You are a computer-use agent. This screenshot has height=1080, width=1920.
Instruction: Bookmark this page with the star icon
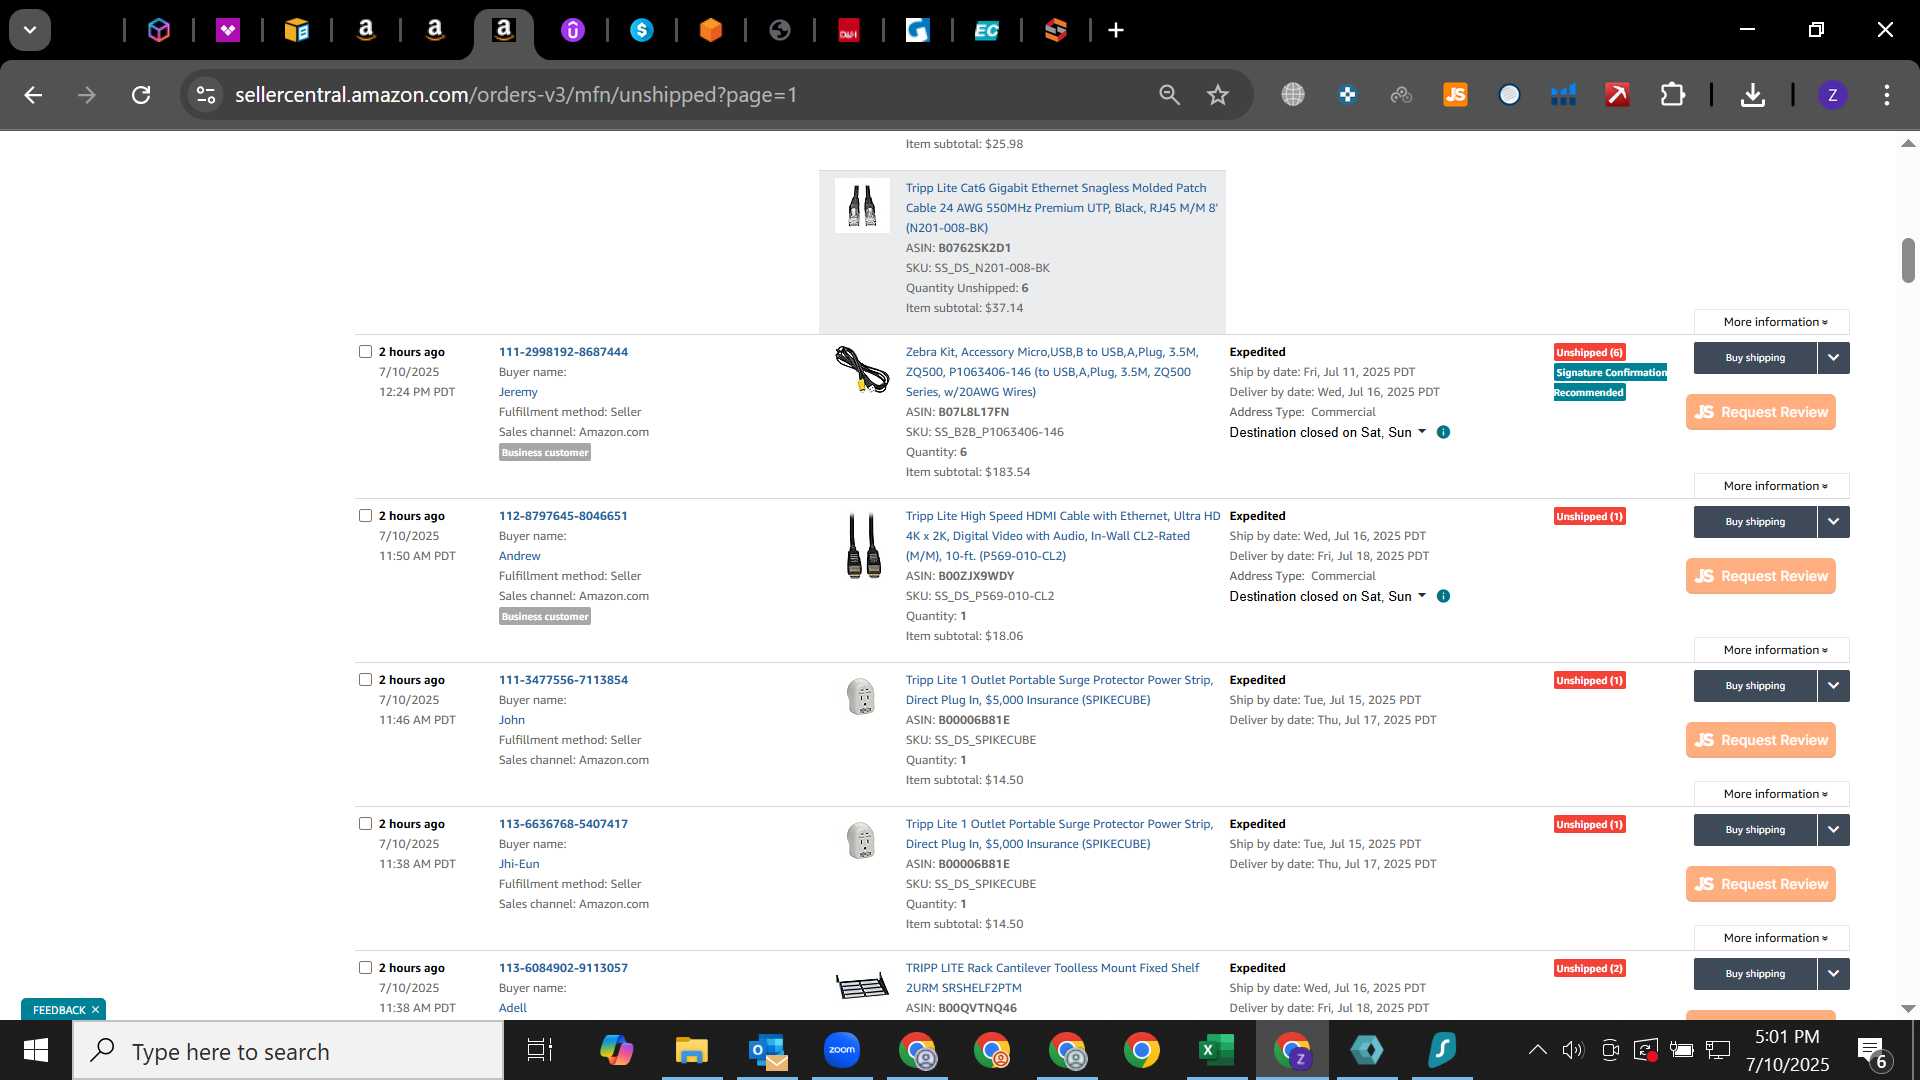(x=1217, y=95)
